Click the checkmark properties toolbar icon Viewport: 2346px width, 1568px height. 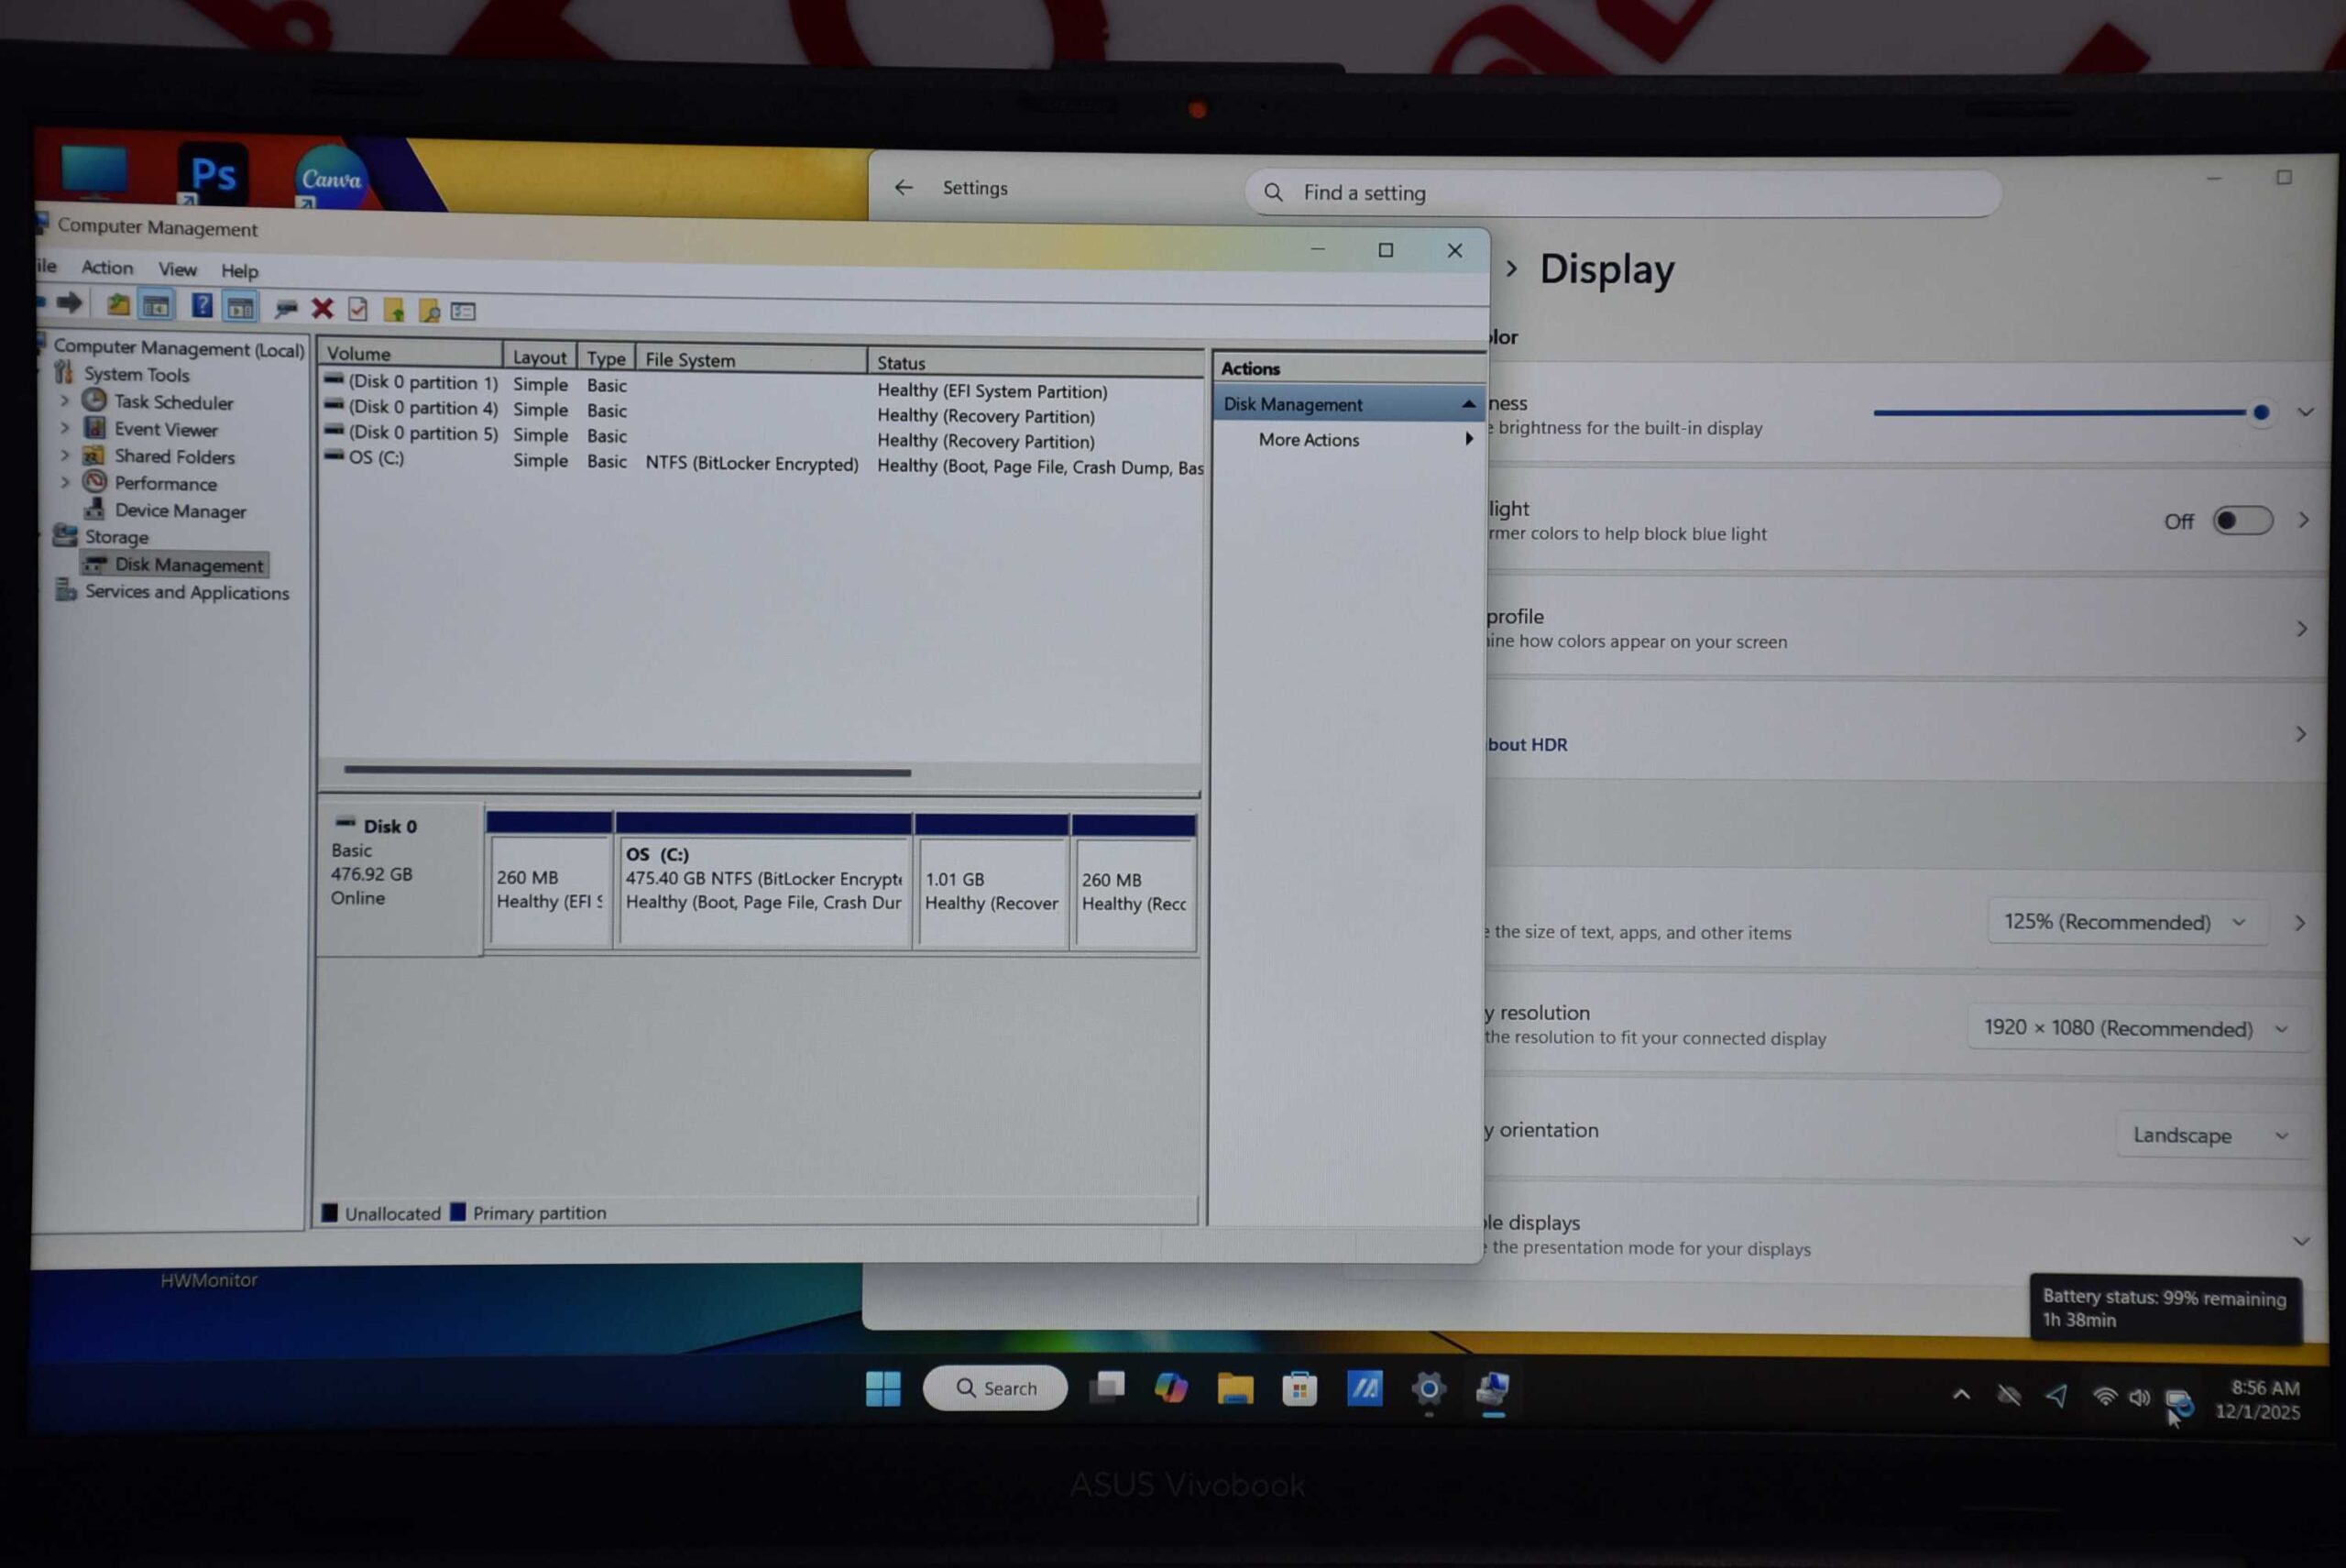(358, 310)
